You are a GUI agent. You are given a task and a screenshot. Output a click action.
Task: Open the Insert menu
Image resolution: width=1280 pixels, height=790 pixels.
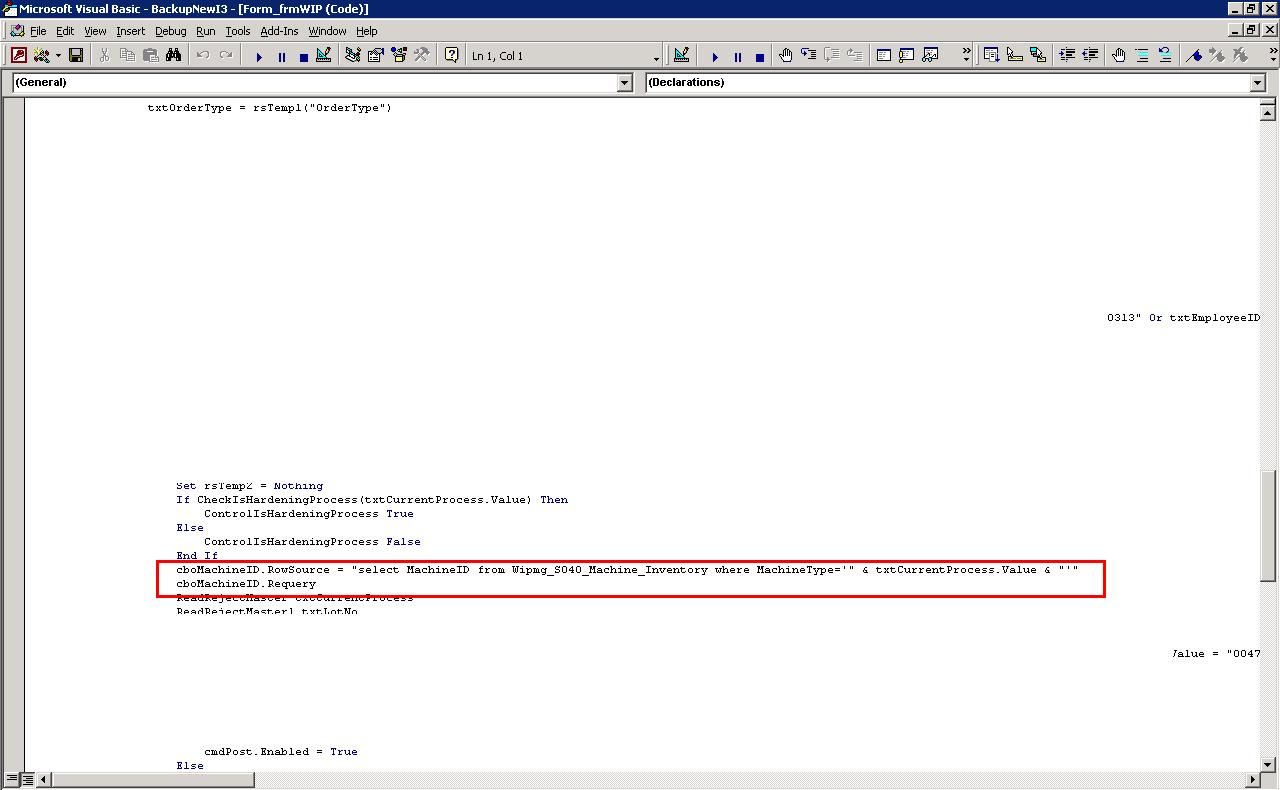[x=131, y=31]
